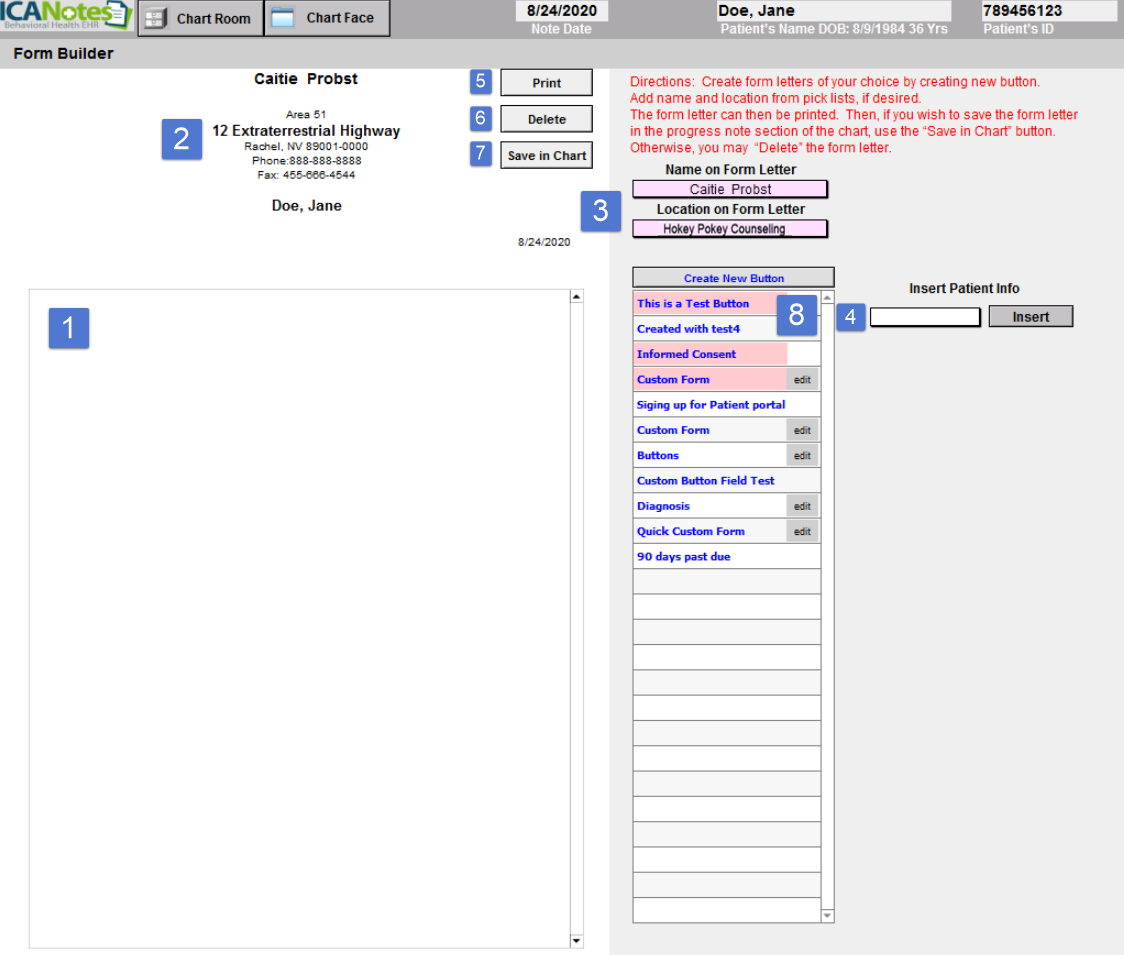Edit the Buttons entry
Image resolution: width=1124 pixels, height=955 pixels.
(802, 456)
